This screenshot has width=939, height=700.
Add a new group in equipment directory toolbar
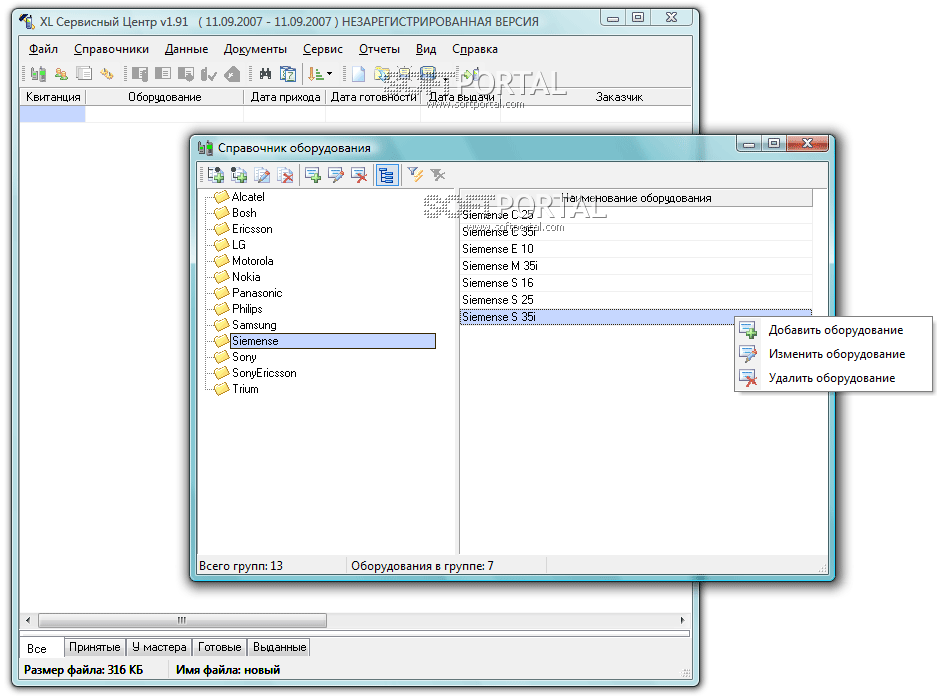click(x=216, y=175)
